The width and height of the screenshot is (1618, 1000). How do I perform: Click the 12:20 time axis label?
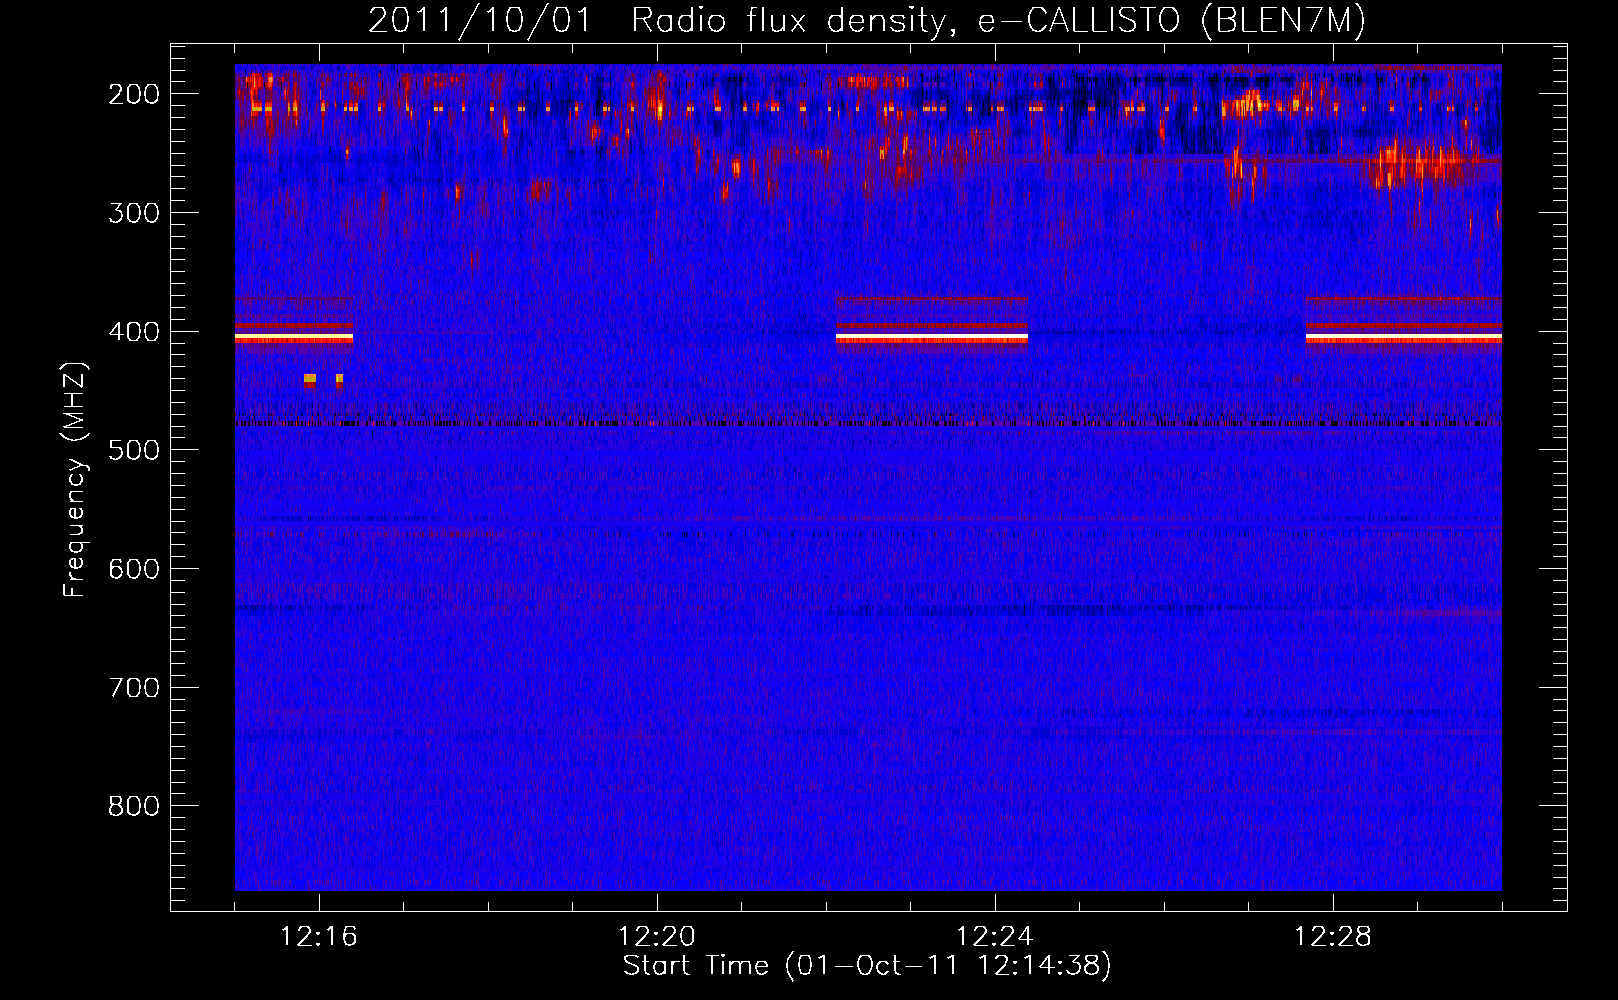(x=657, y=937)
